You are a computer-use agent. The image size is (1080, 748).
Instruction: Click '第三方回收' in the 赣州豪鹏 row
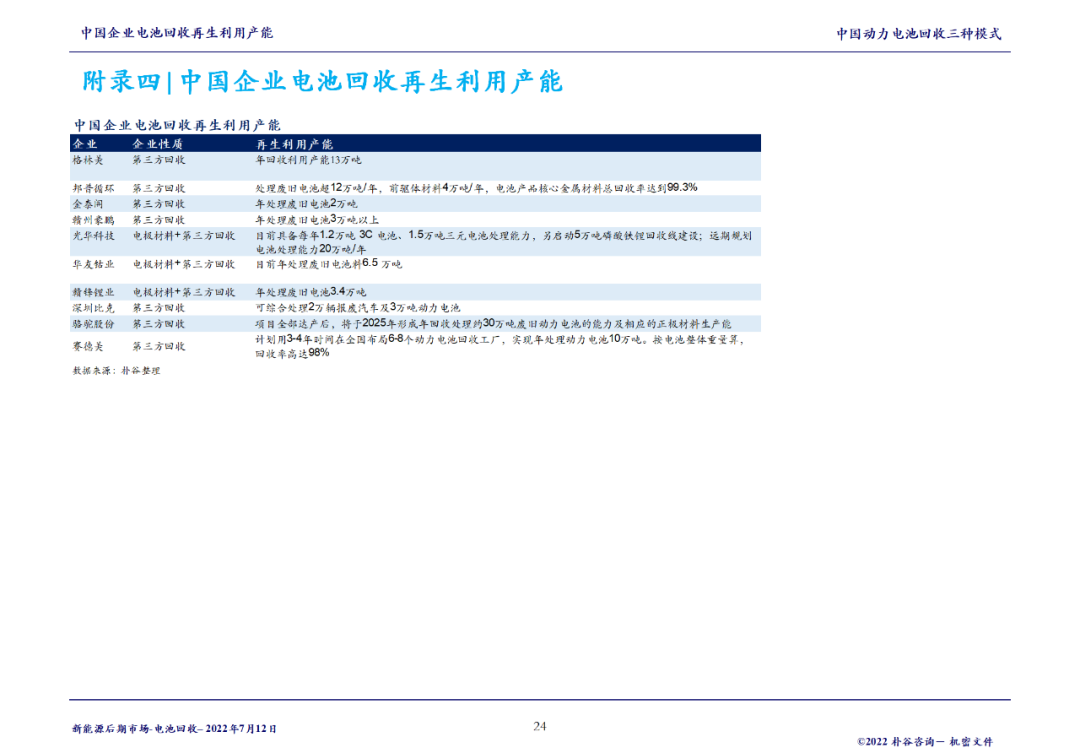point(159,220)
